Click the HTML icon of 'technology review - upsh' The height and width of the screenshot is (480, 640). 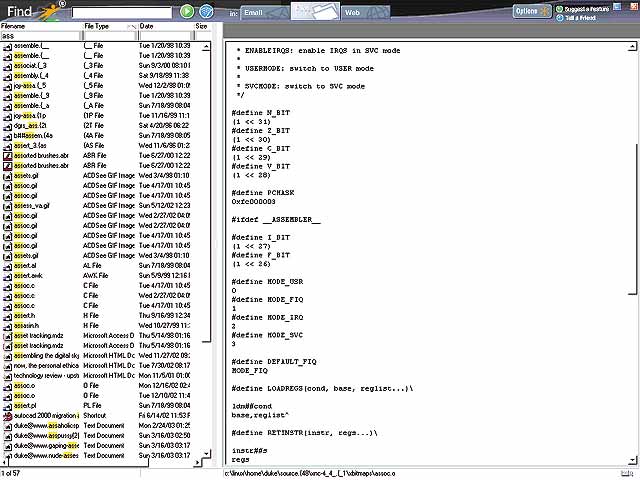coord(7,376)
